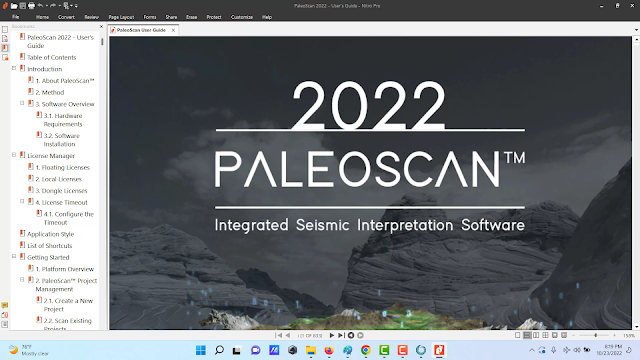Open Google Chrome from the taskbar
Screen dimensions: 640x360
coord(366,350)
